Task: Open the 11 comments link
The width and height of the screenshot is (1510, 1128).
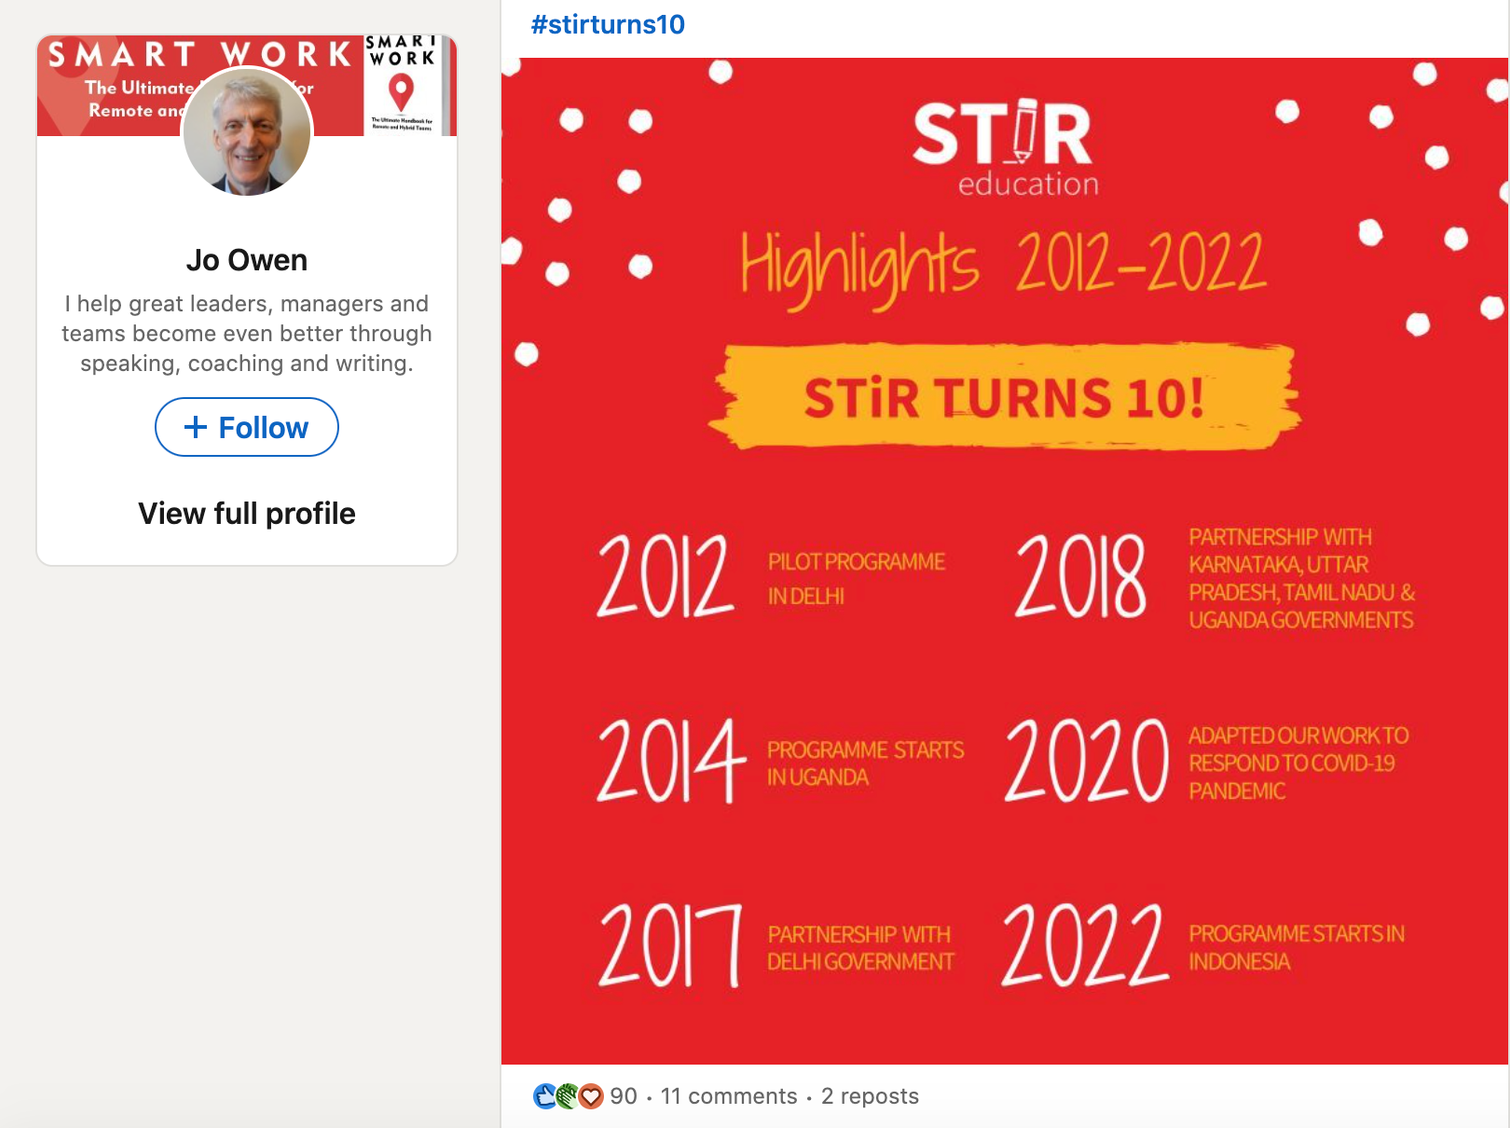Action: click(729, 1096)
